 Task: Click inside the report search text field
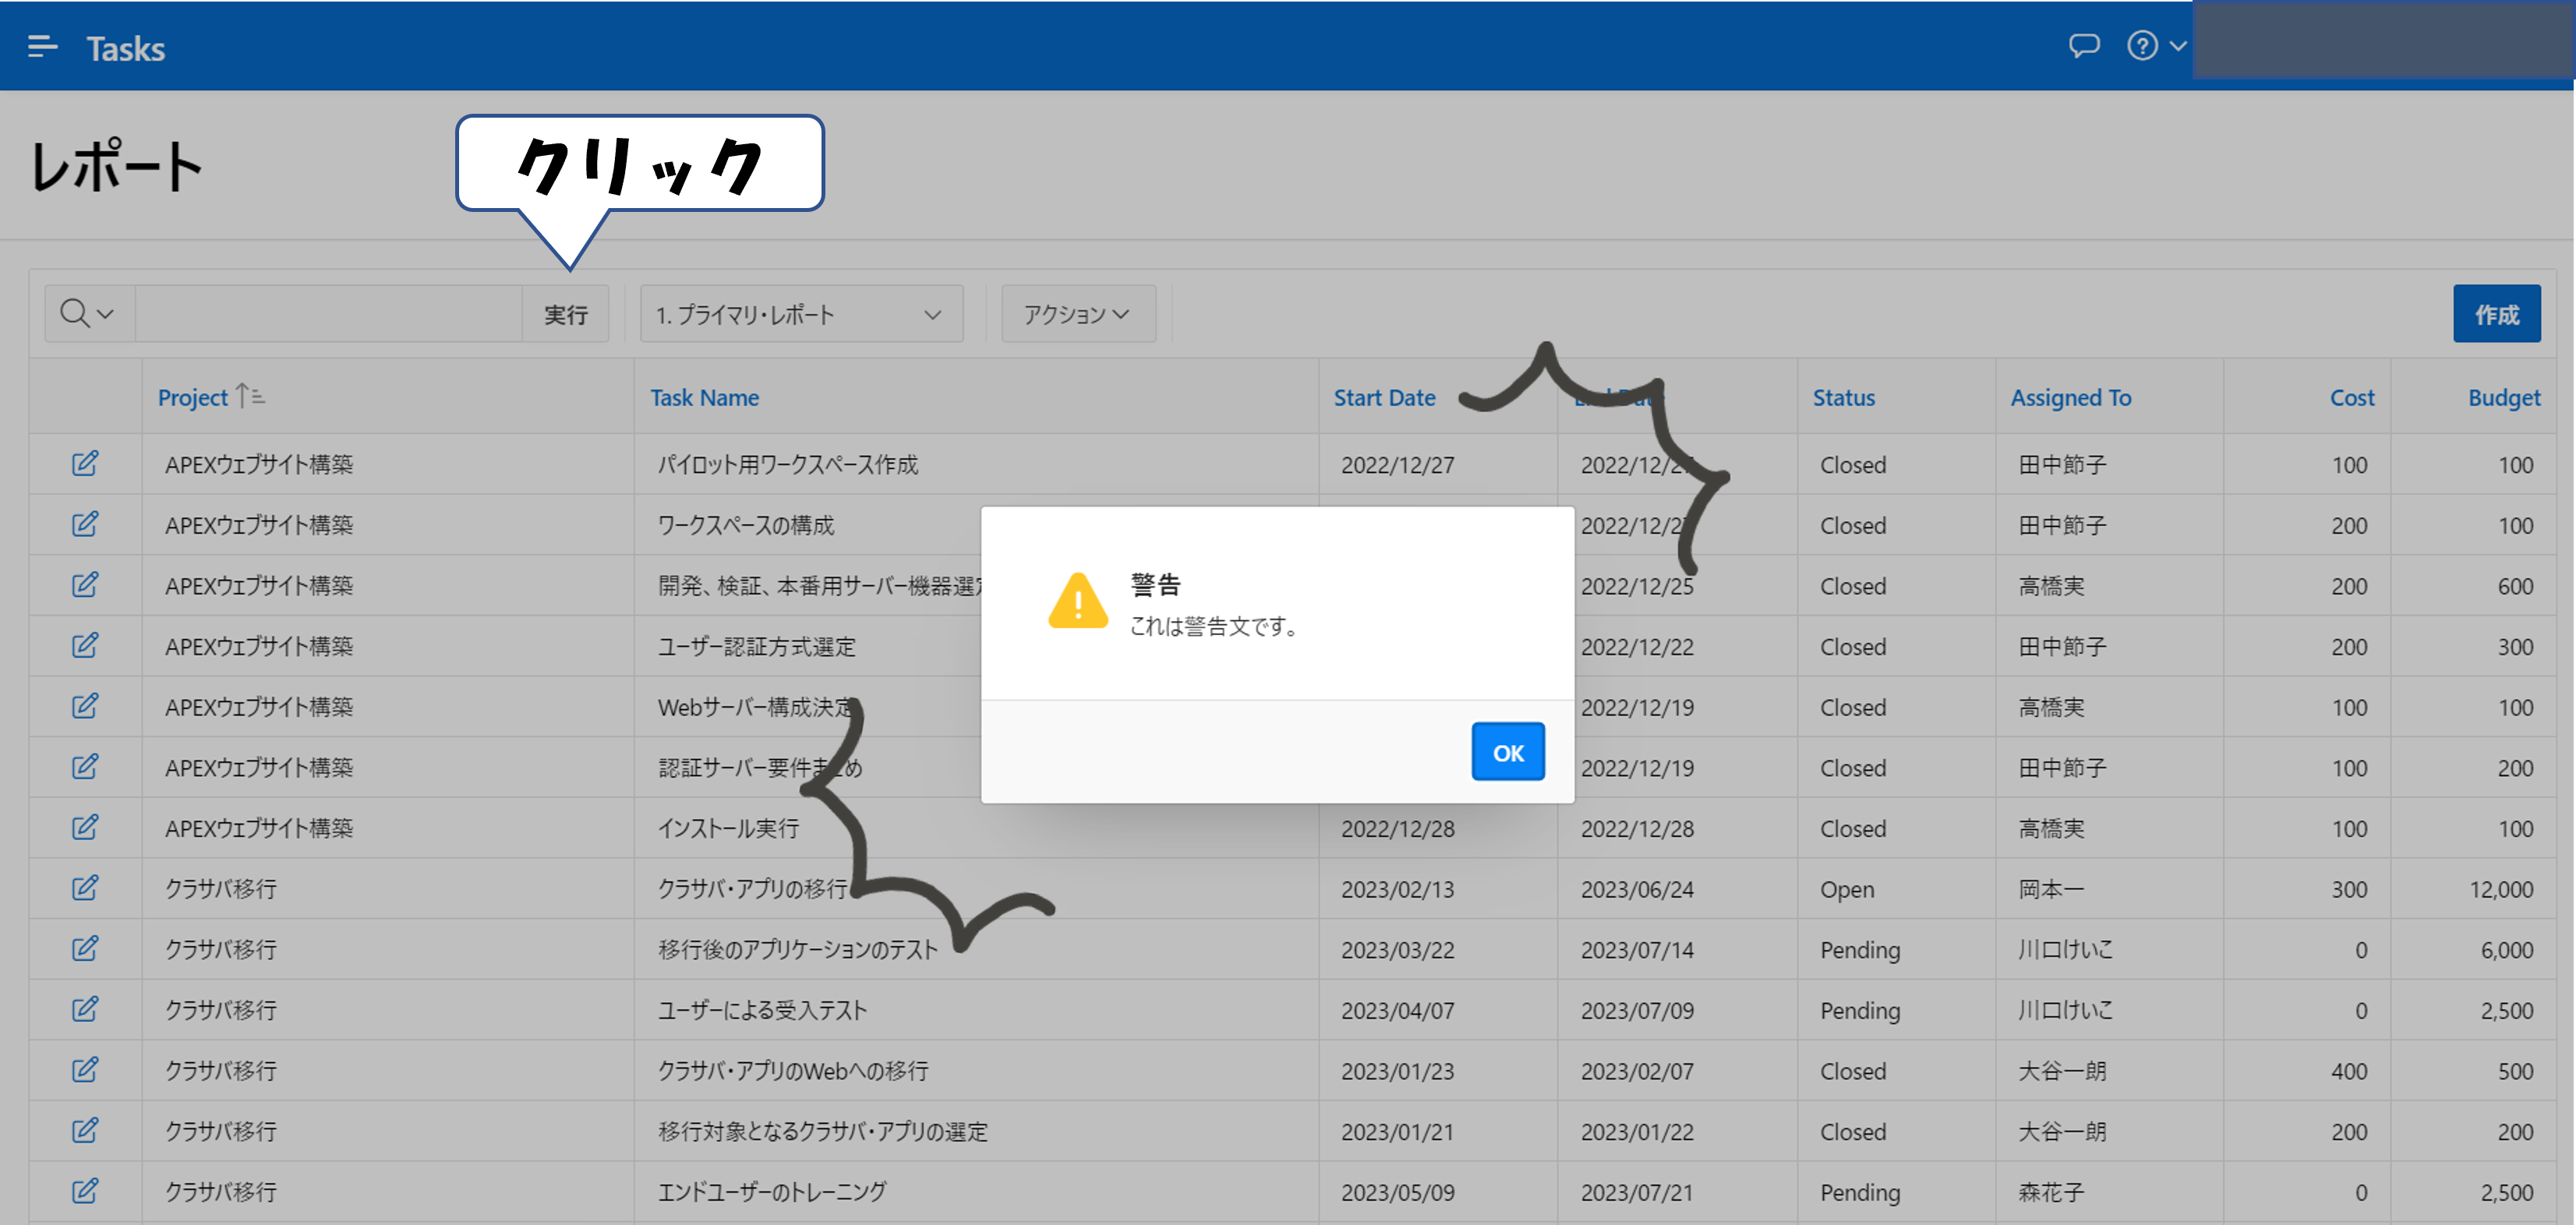(x=330, y=313)
